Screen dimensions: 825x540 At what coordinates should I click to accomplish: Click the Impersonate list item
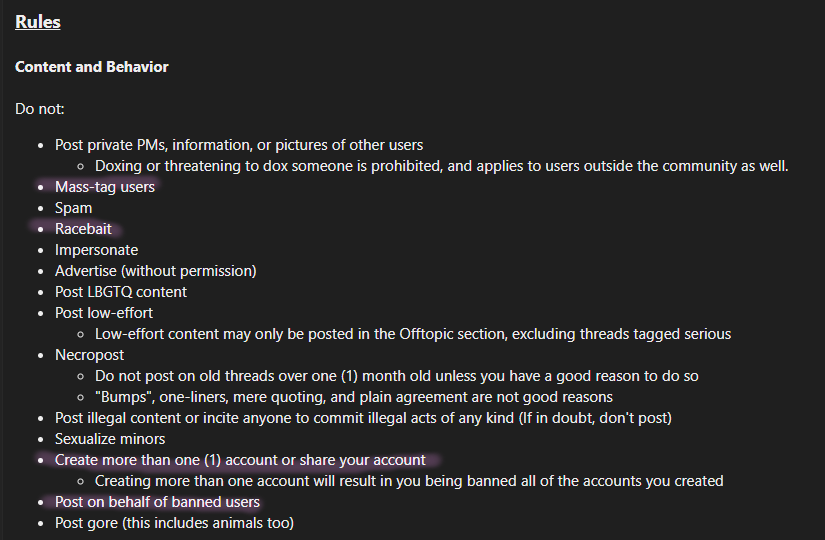coord(97,250)
